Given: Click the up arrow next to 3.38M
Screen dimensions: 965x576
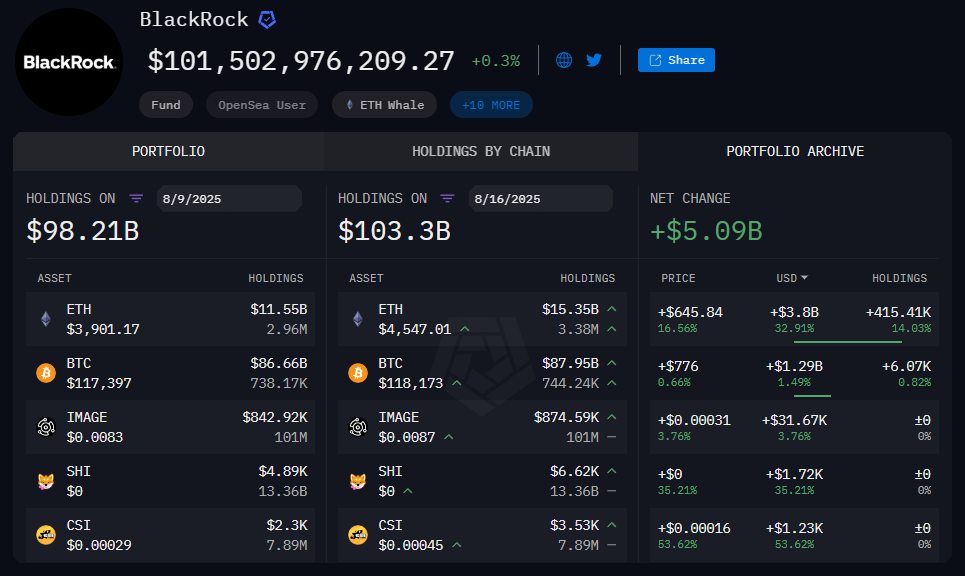Looking at the screenshot, I should coord(612,329).
